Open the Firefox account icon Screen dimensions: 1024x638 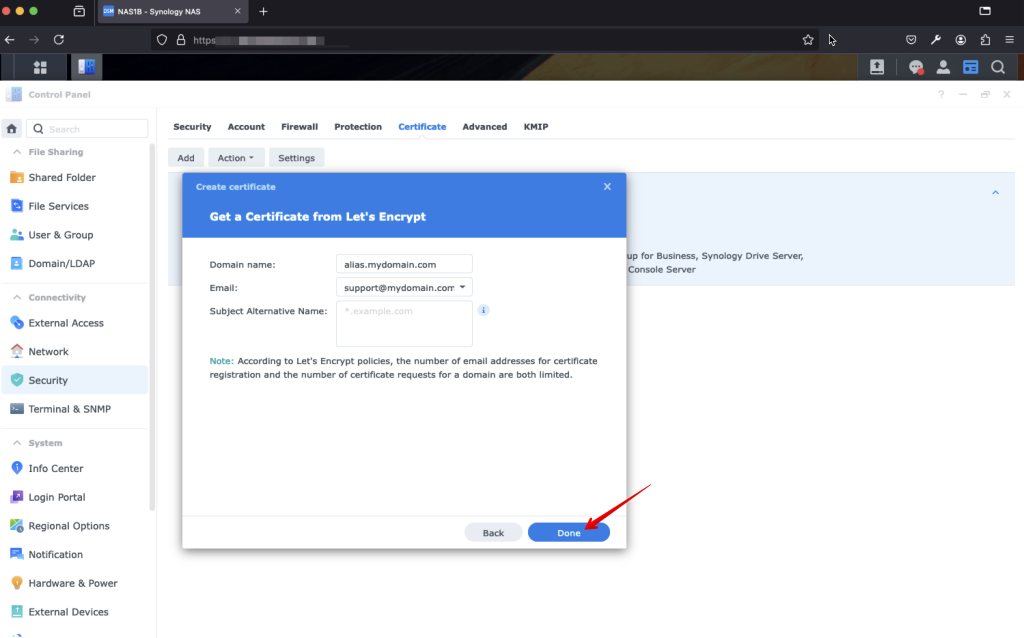(961, 40)
